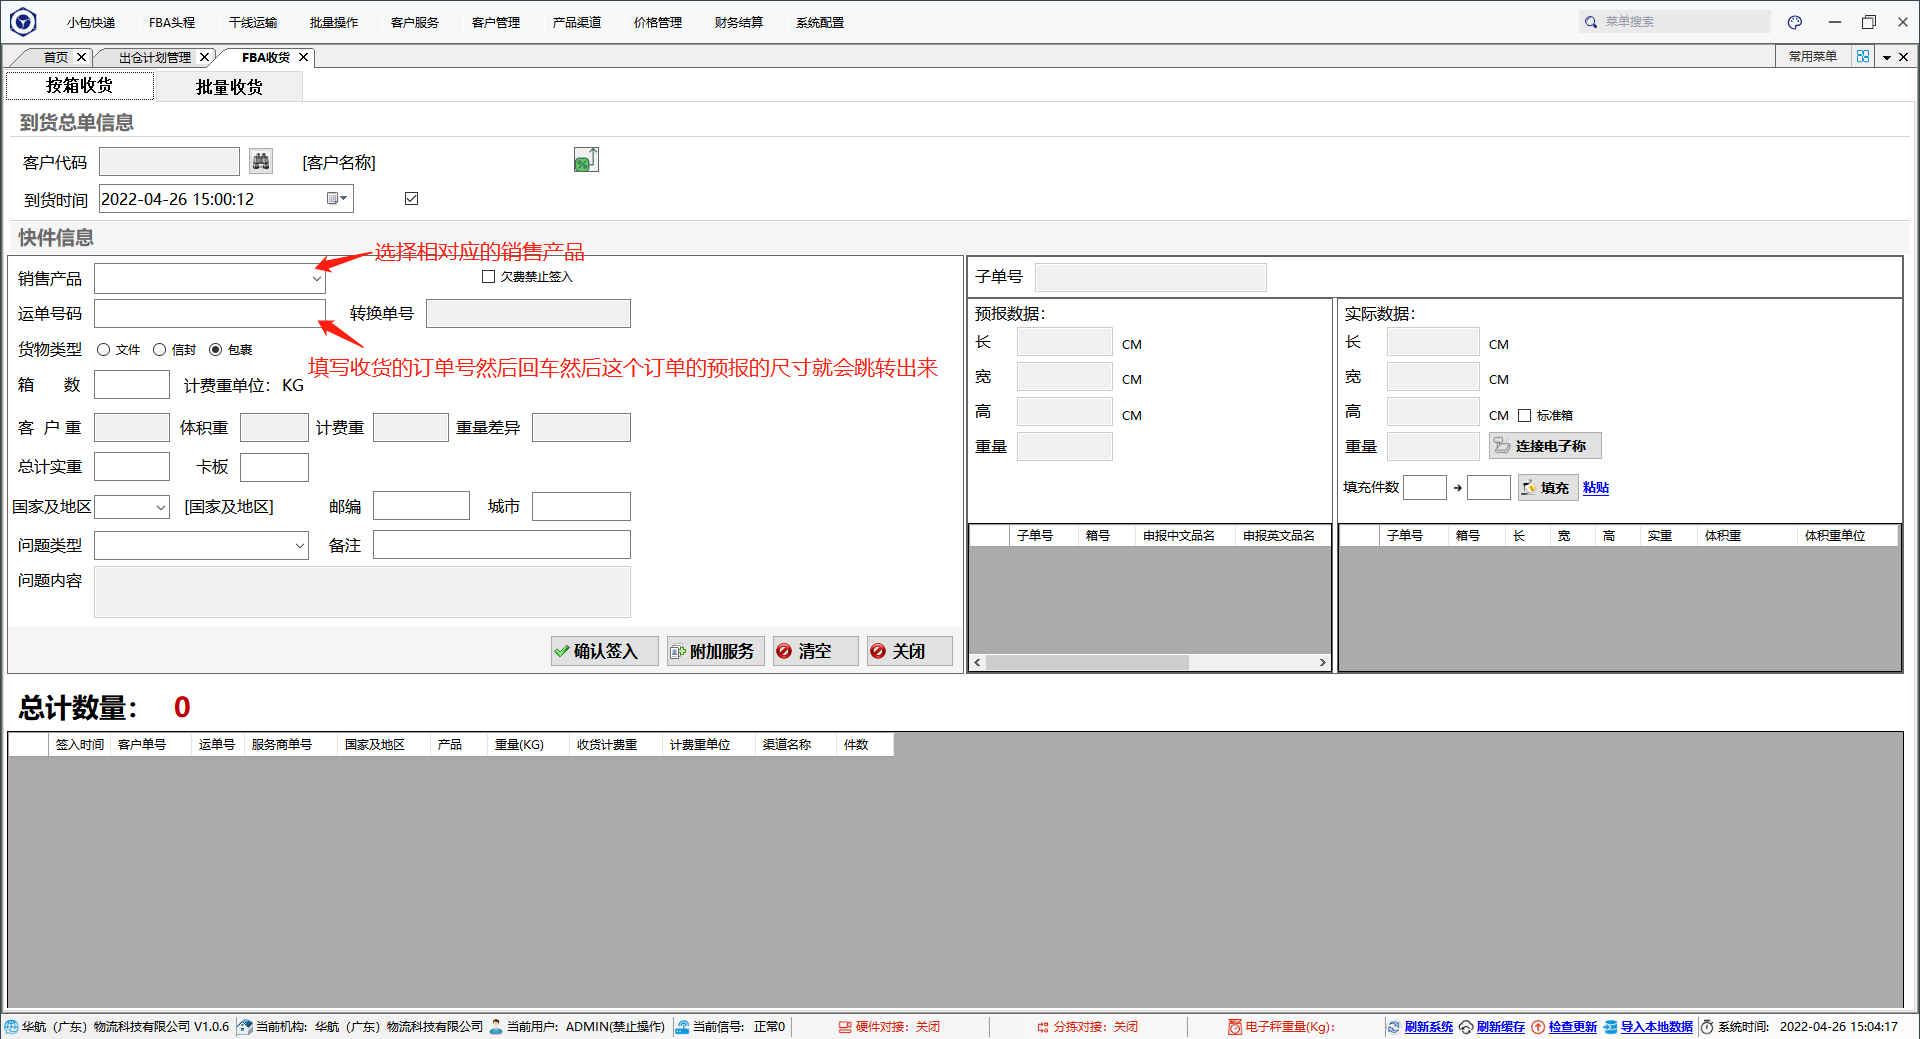The height and width of the screenshot is (1039, 1920).
Task: Click the forecast table scroll right arrow
Action: point(1322,662)
